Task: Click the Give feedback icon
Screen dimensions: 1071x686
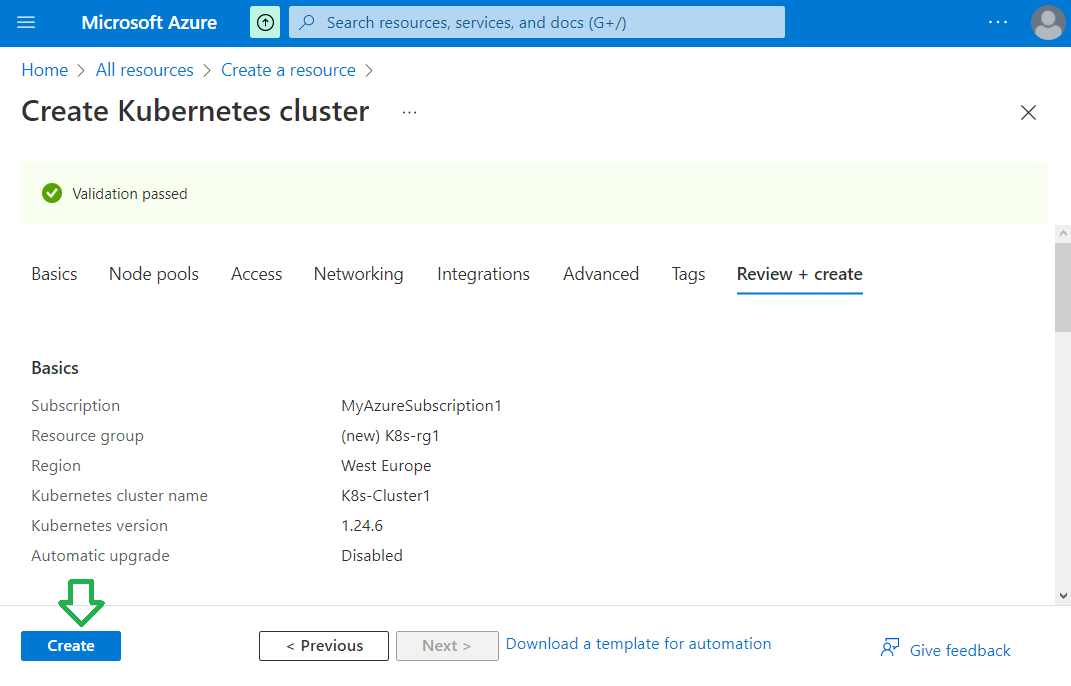Action: coord(889,649)
